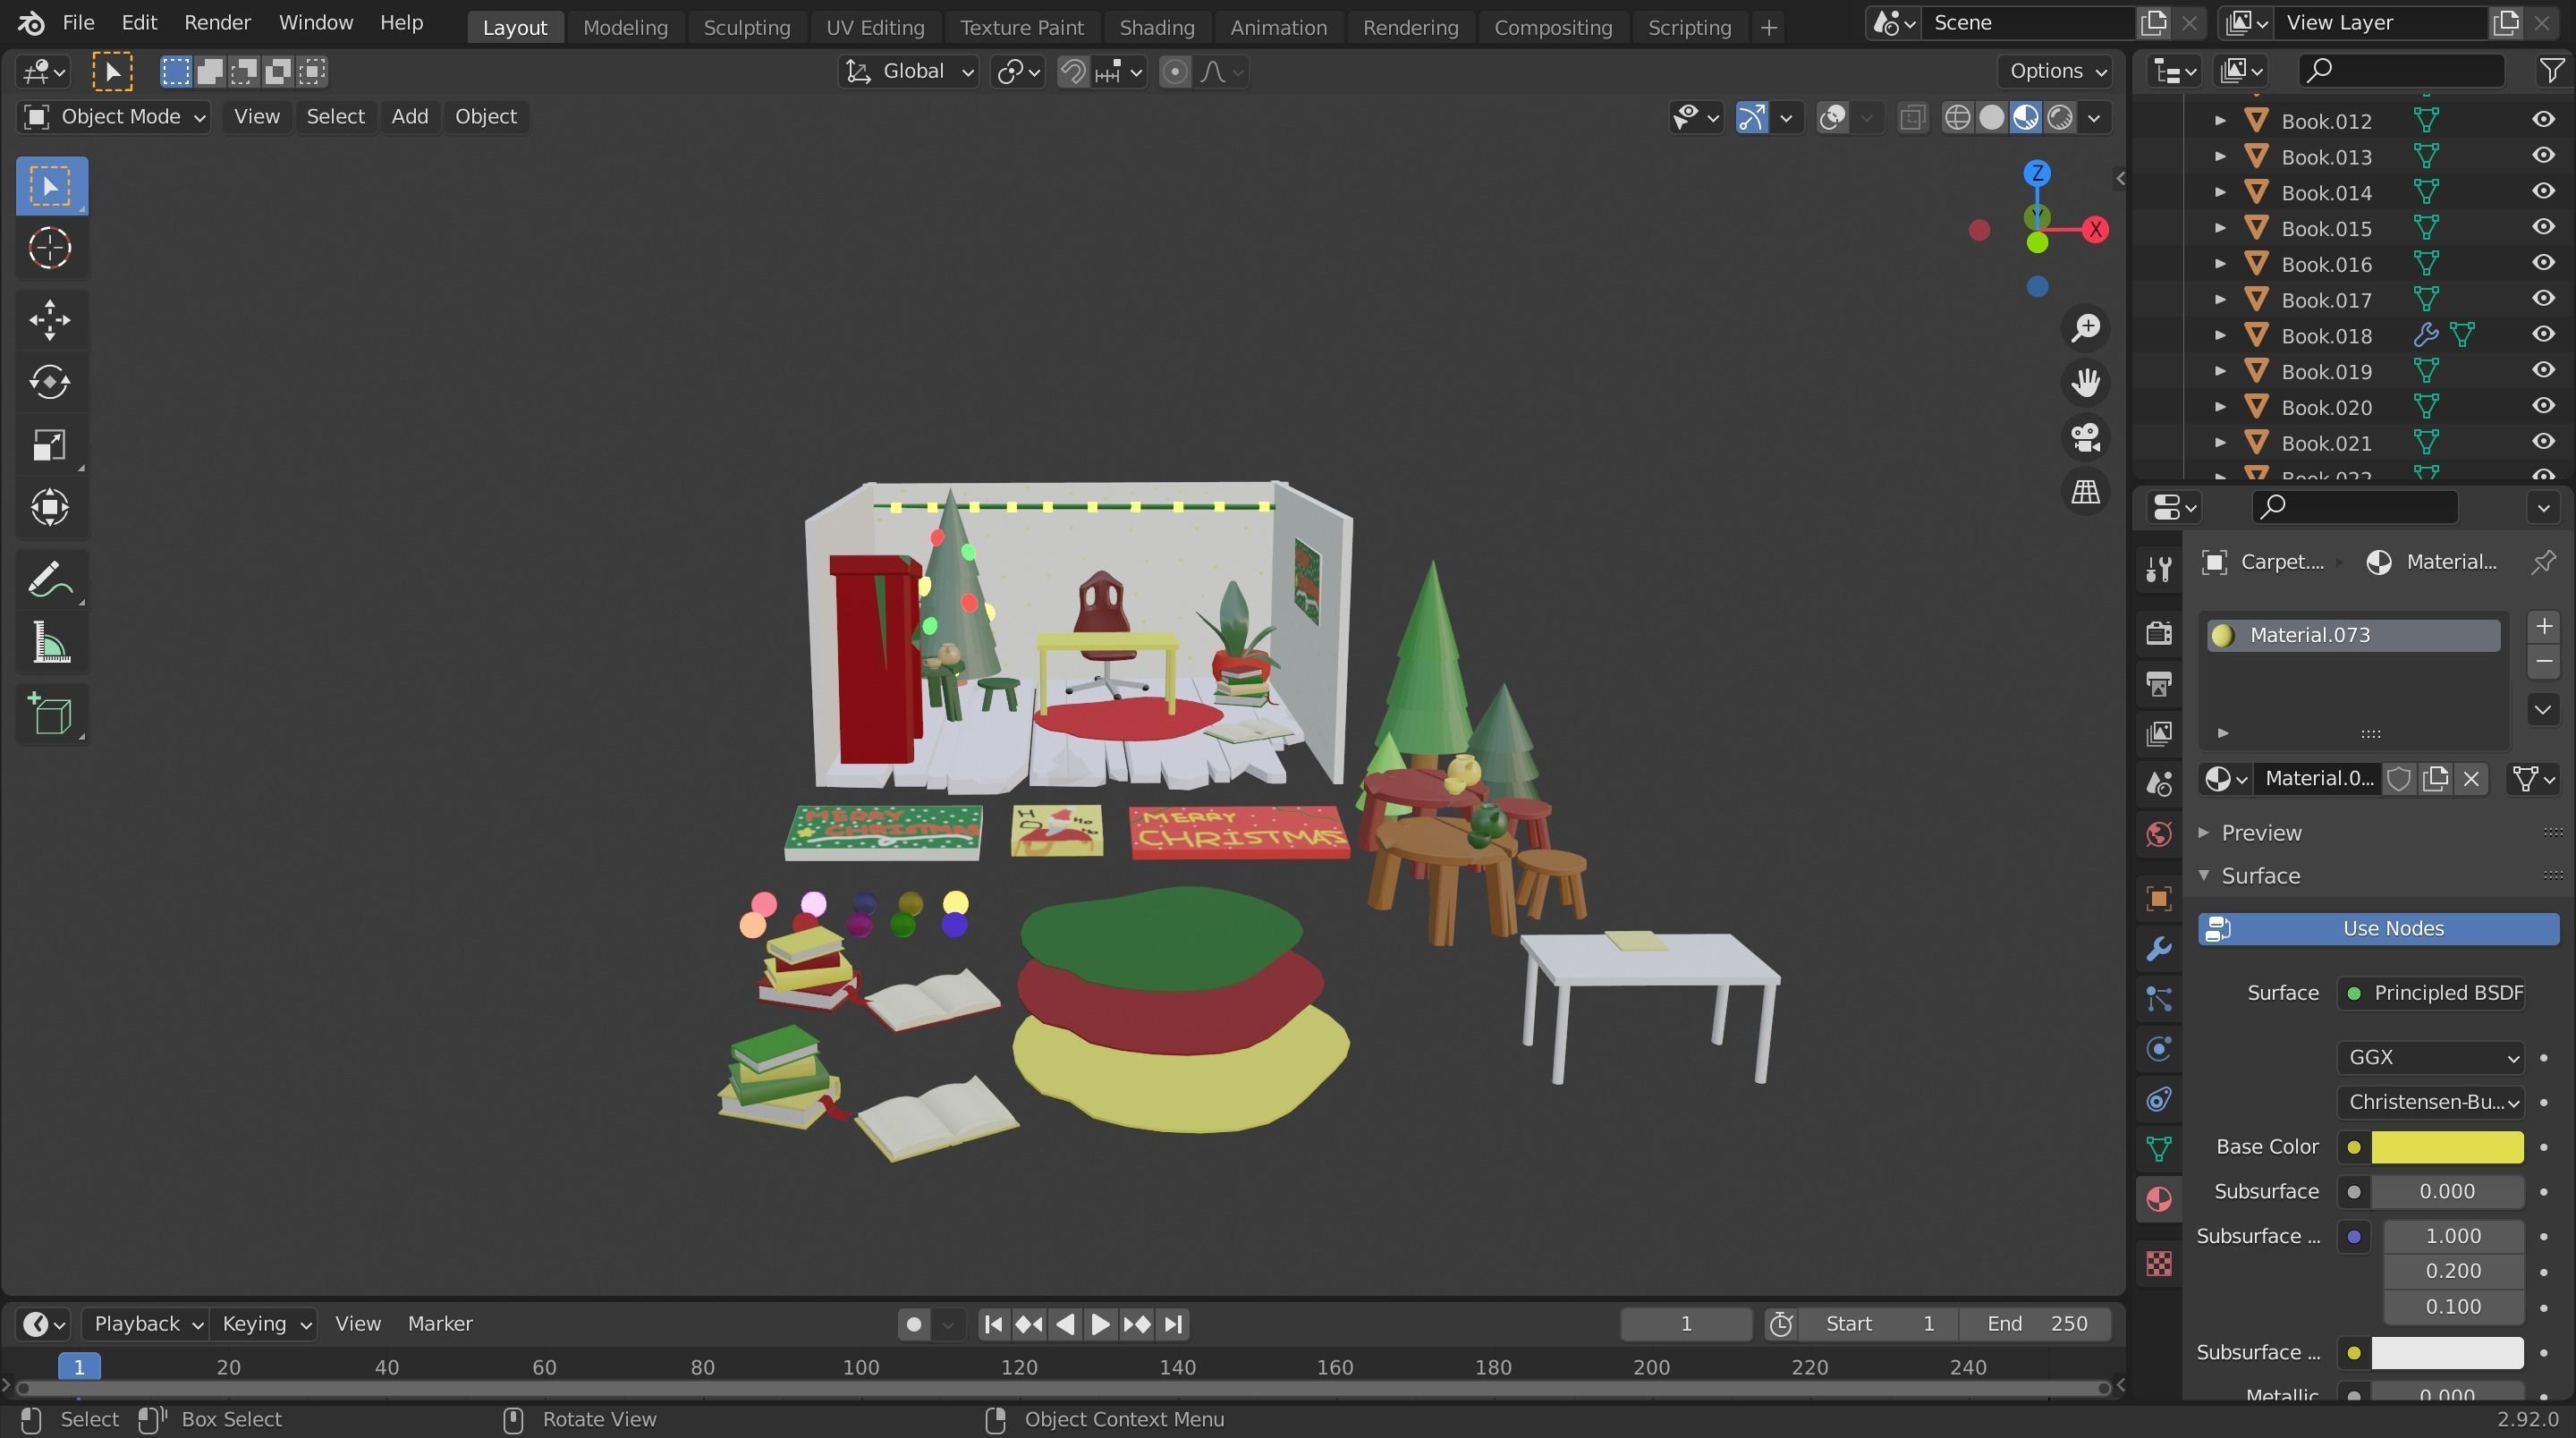Open the Render menu
This screenshot has width=2576, height=1438.
(217, 22)
